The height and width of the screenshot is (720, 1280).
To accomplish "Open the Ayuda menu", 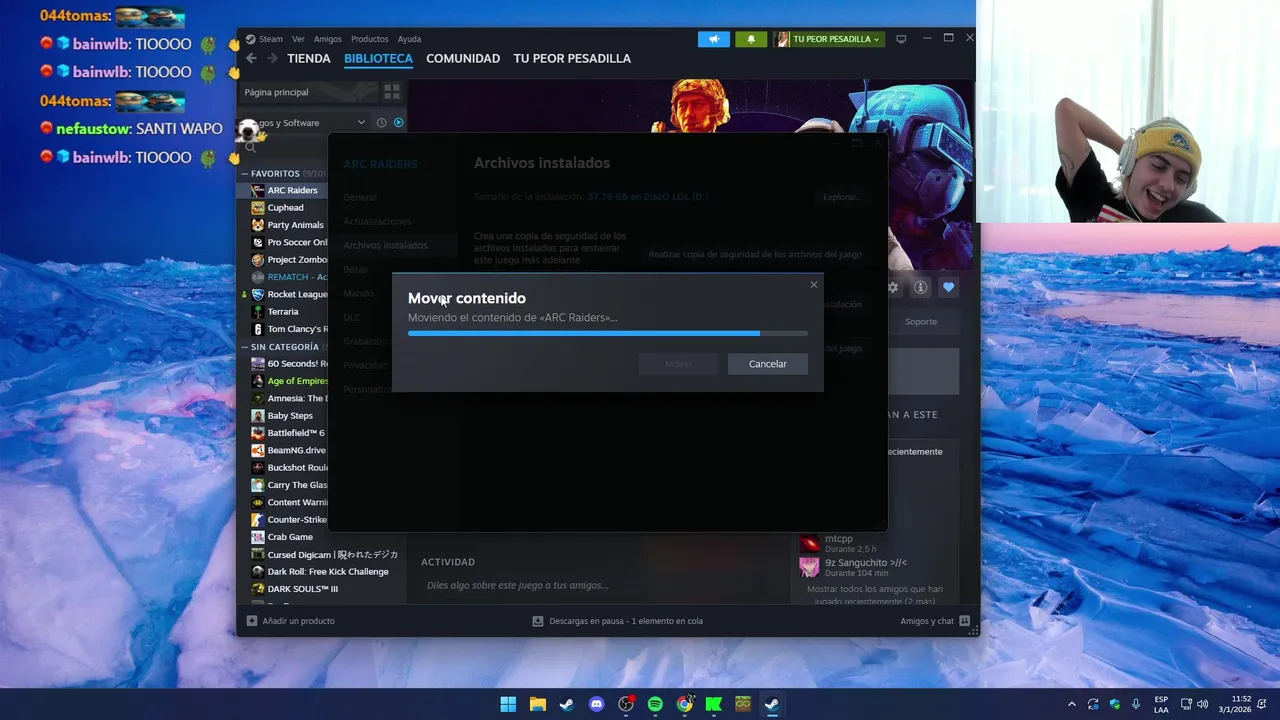I will (x=409, y=39).
